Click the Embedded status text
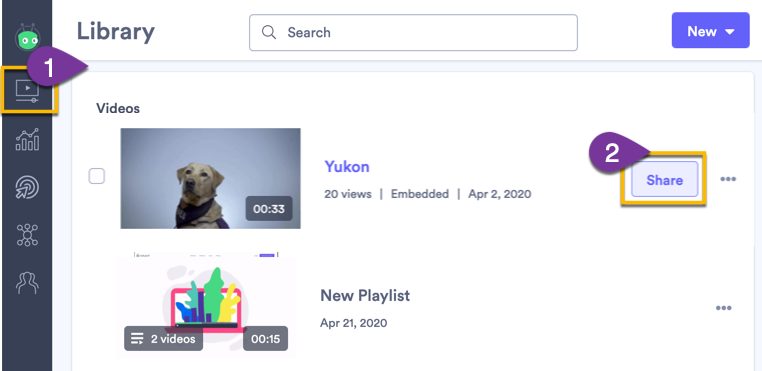Screen dimensions: 762x371 pos(420,194)
